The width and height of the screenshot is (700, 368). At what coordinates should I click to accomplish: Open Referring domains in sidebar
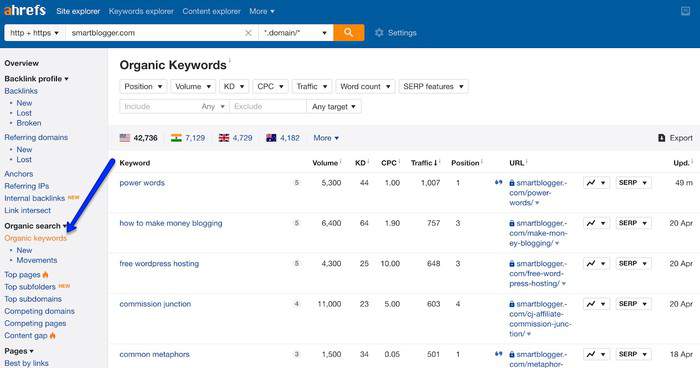(36, 138)
